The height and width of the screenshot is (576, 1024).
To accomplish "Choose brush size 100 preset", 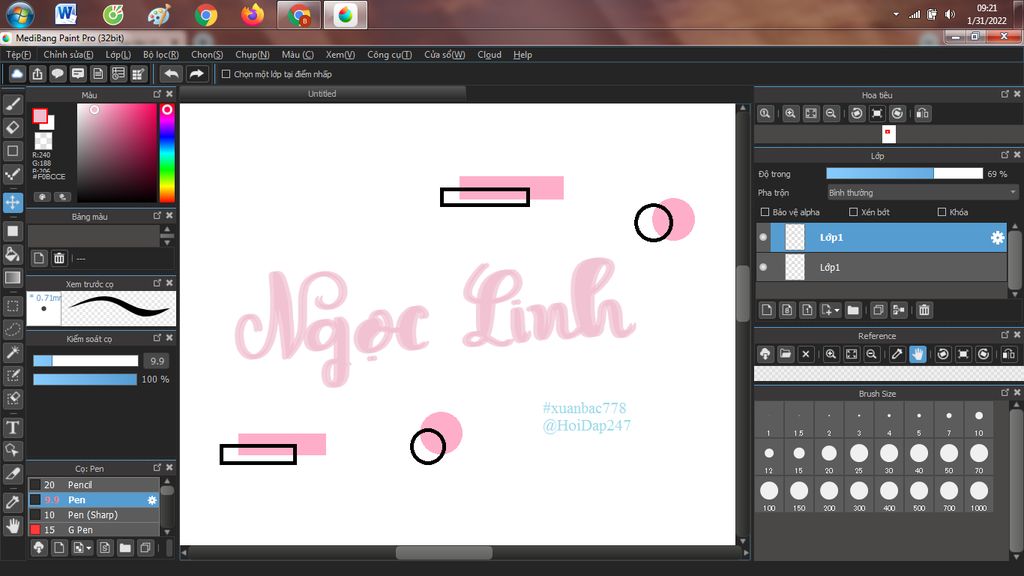I will (x=769, y=491).
